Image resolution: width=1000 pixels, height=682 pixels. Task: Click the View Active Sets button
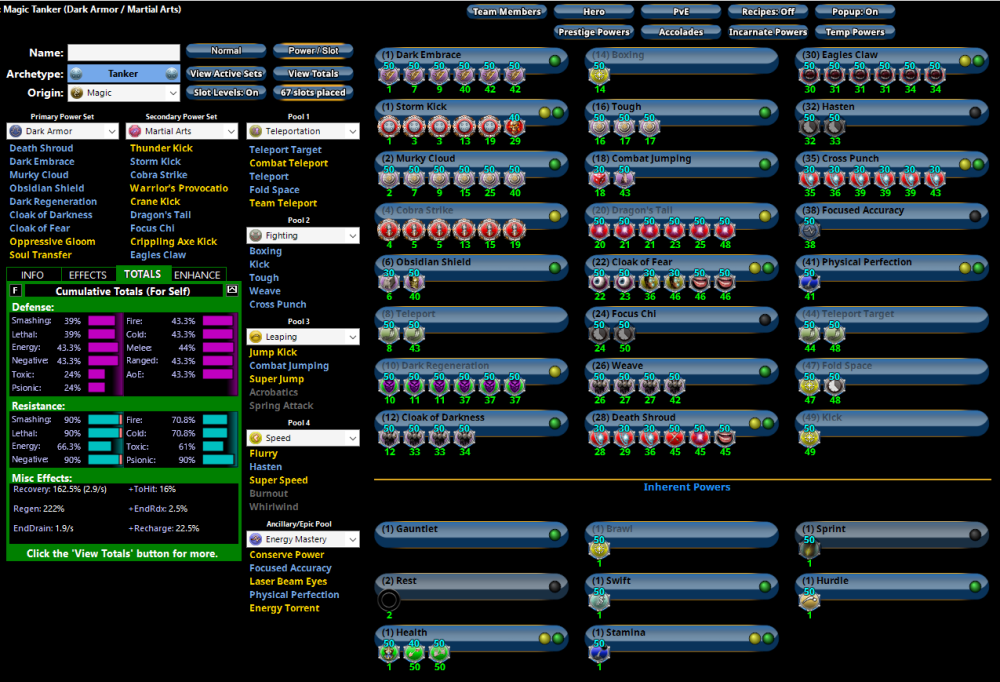click(226, 74)
